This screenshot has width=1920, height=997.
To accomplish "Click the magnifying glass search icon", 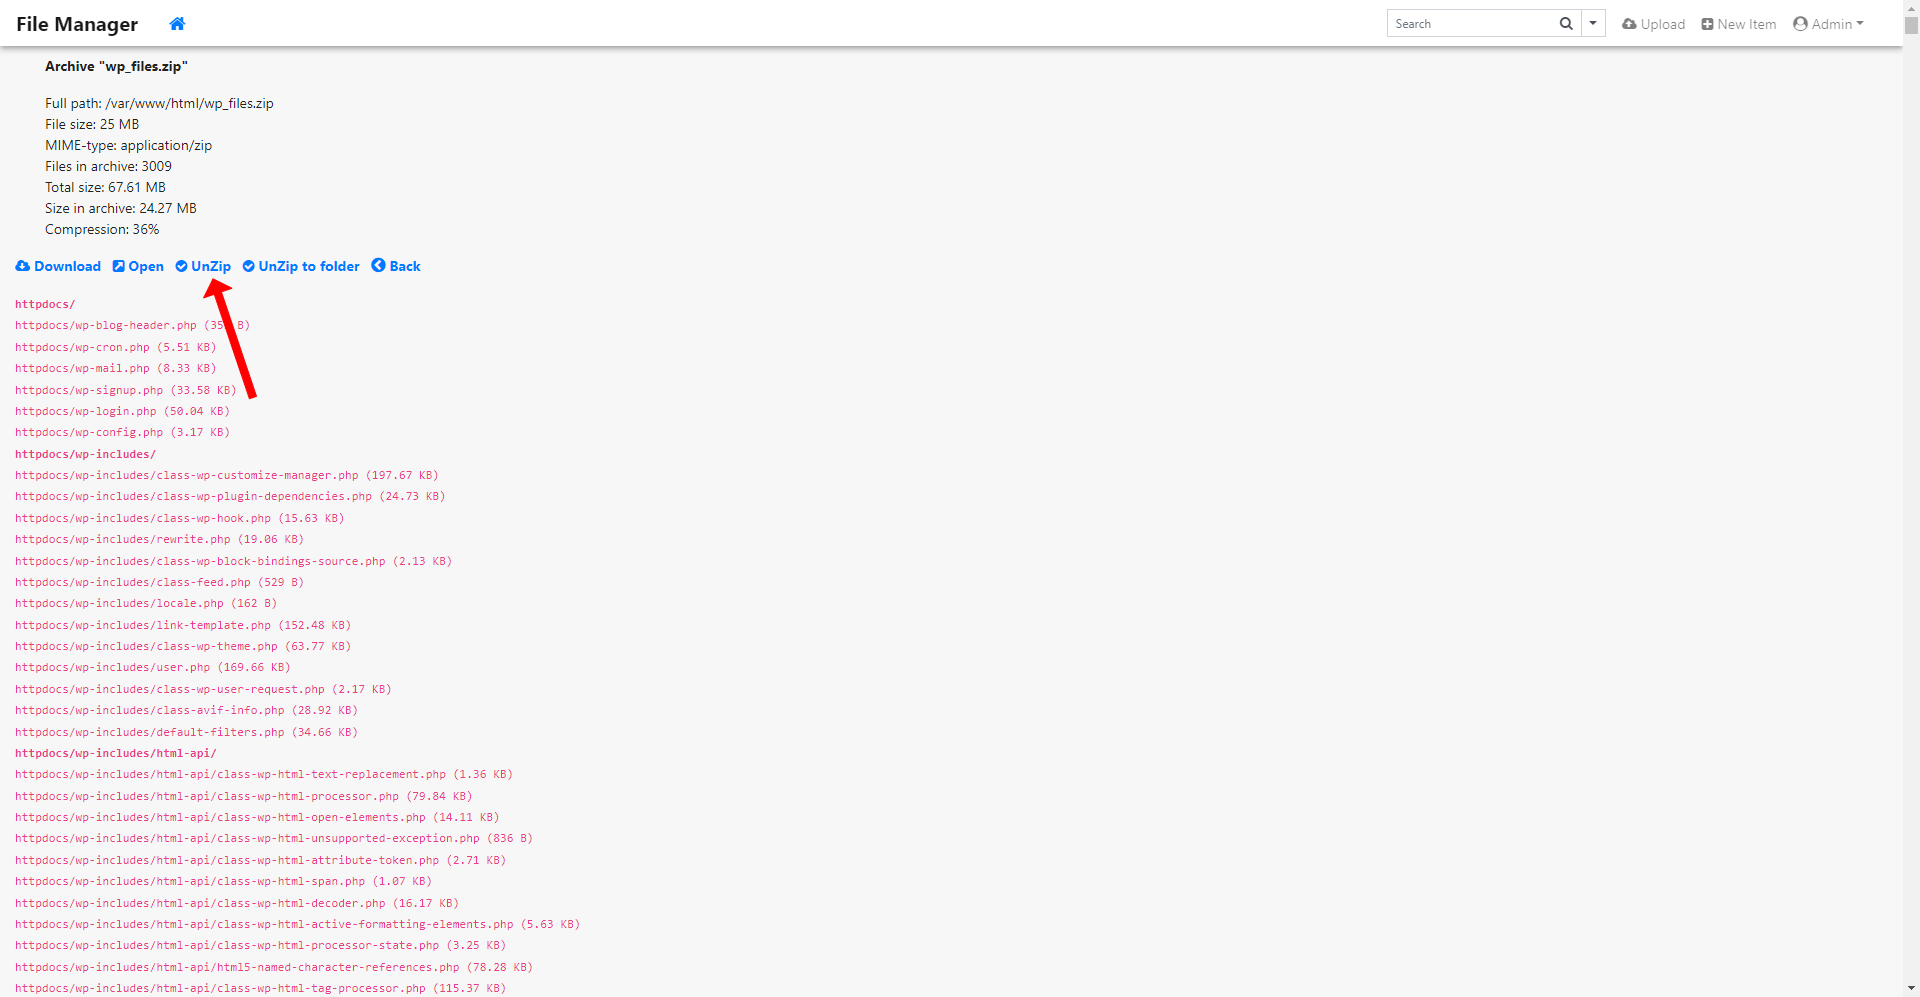I will (1566, 24).
